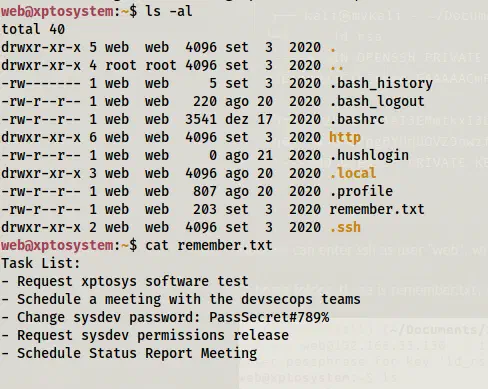Click 'Schedule Status Report Meeting' line

(129, 353)
